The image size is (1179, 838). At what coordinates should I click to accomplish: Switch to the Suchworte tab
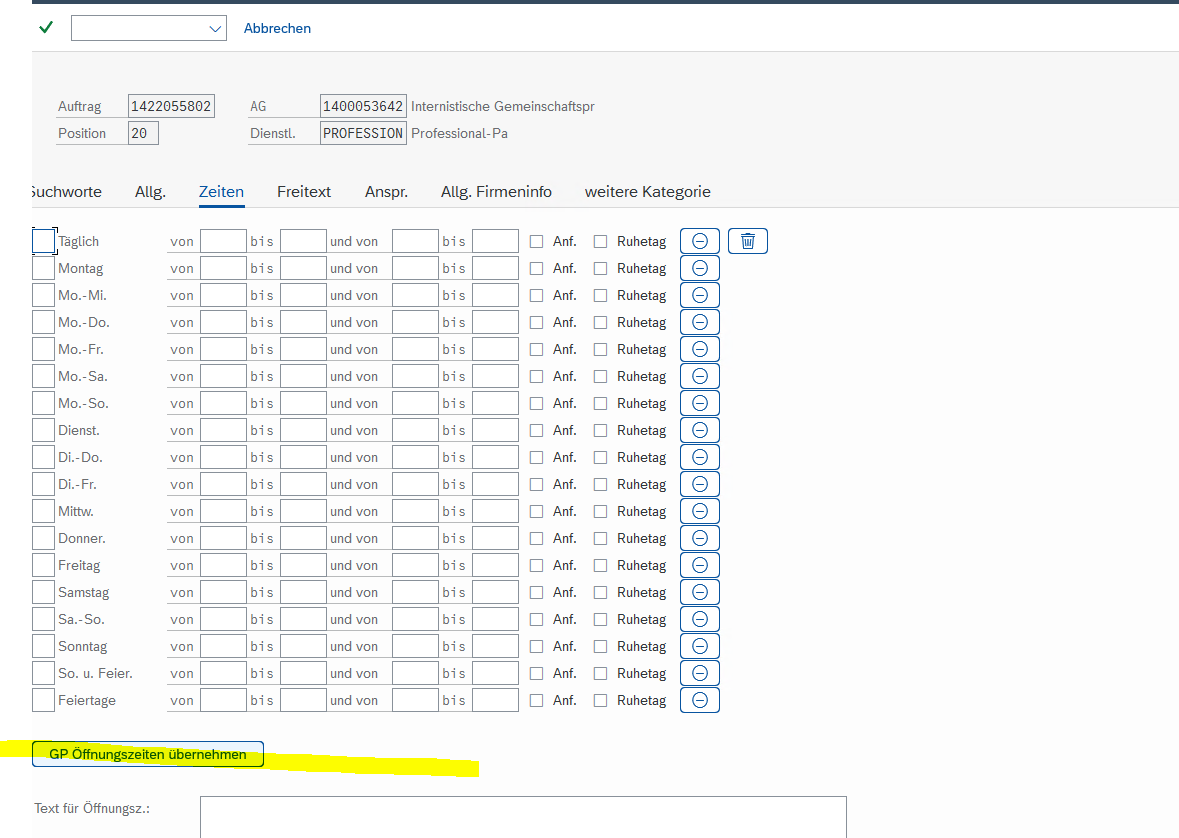point(66,192)
